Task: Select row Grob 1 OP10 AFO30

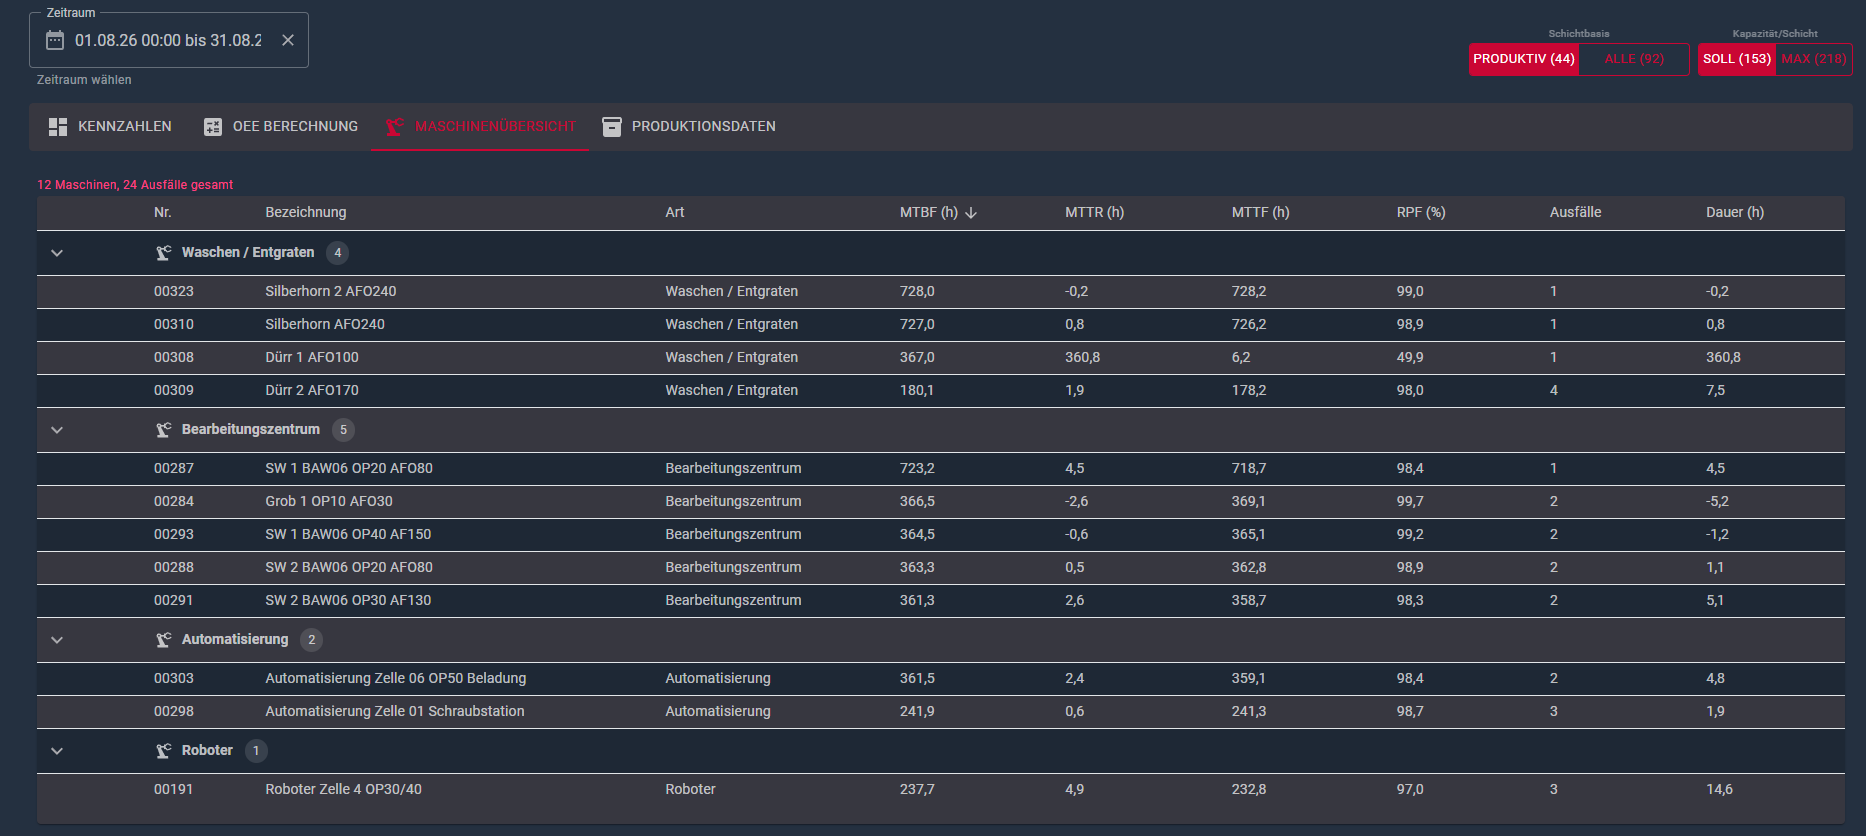Action: point(941,502)
